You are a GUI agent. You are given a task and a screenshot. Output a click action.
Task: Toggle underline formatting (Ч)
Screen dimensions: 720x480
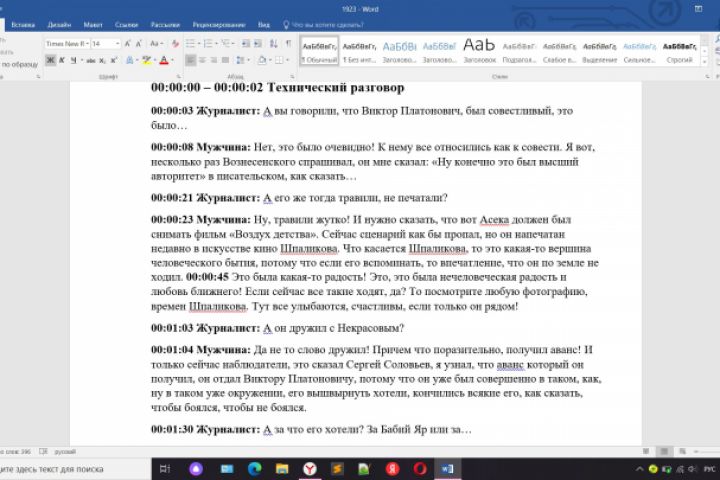(x=73, y=60)
